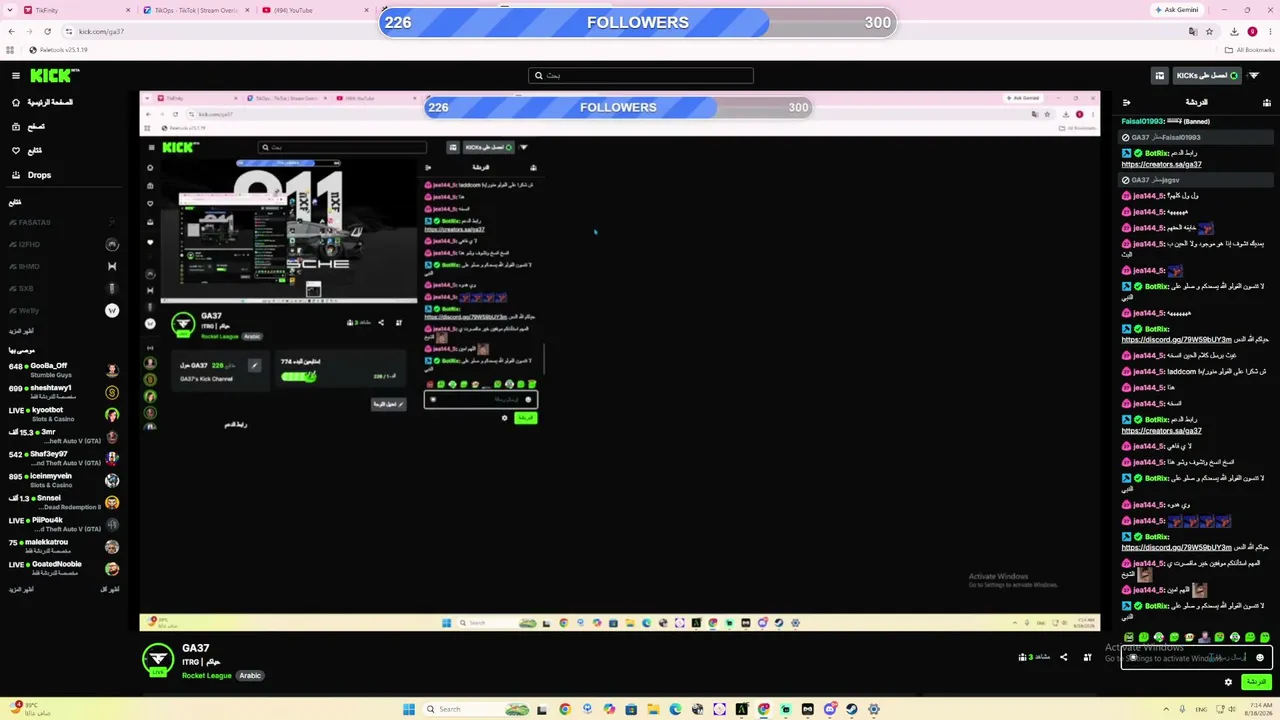This screenshot has height=720, width=1280.
Task: Click the Arabic language tag
Action: coord(250,676)
